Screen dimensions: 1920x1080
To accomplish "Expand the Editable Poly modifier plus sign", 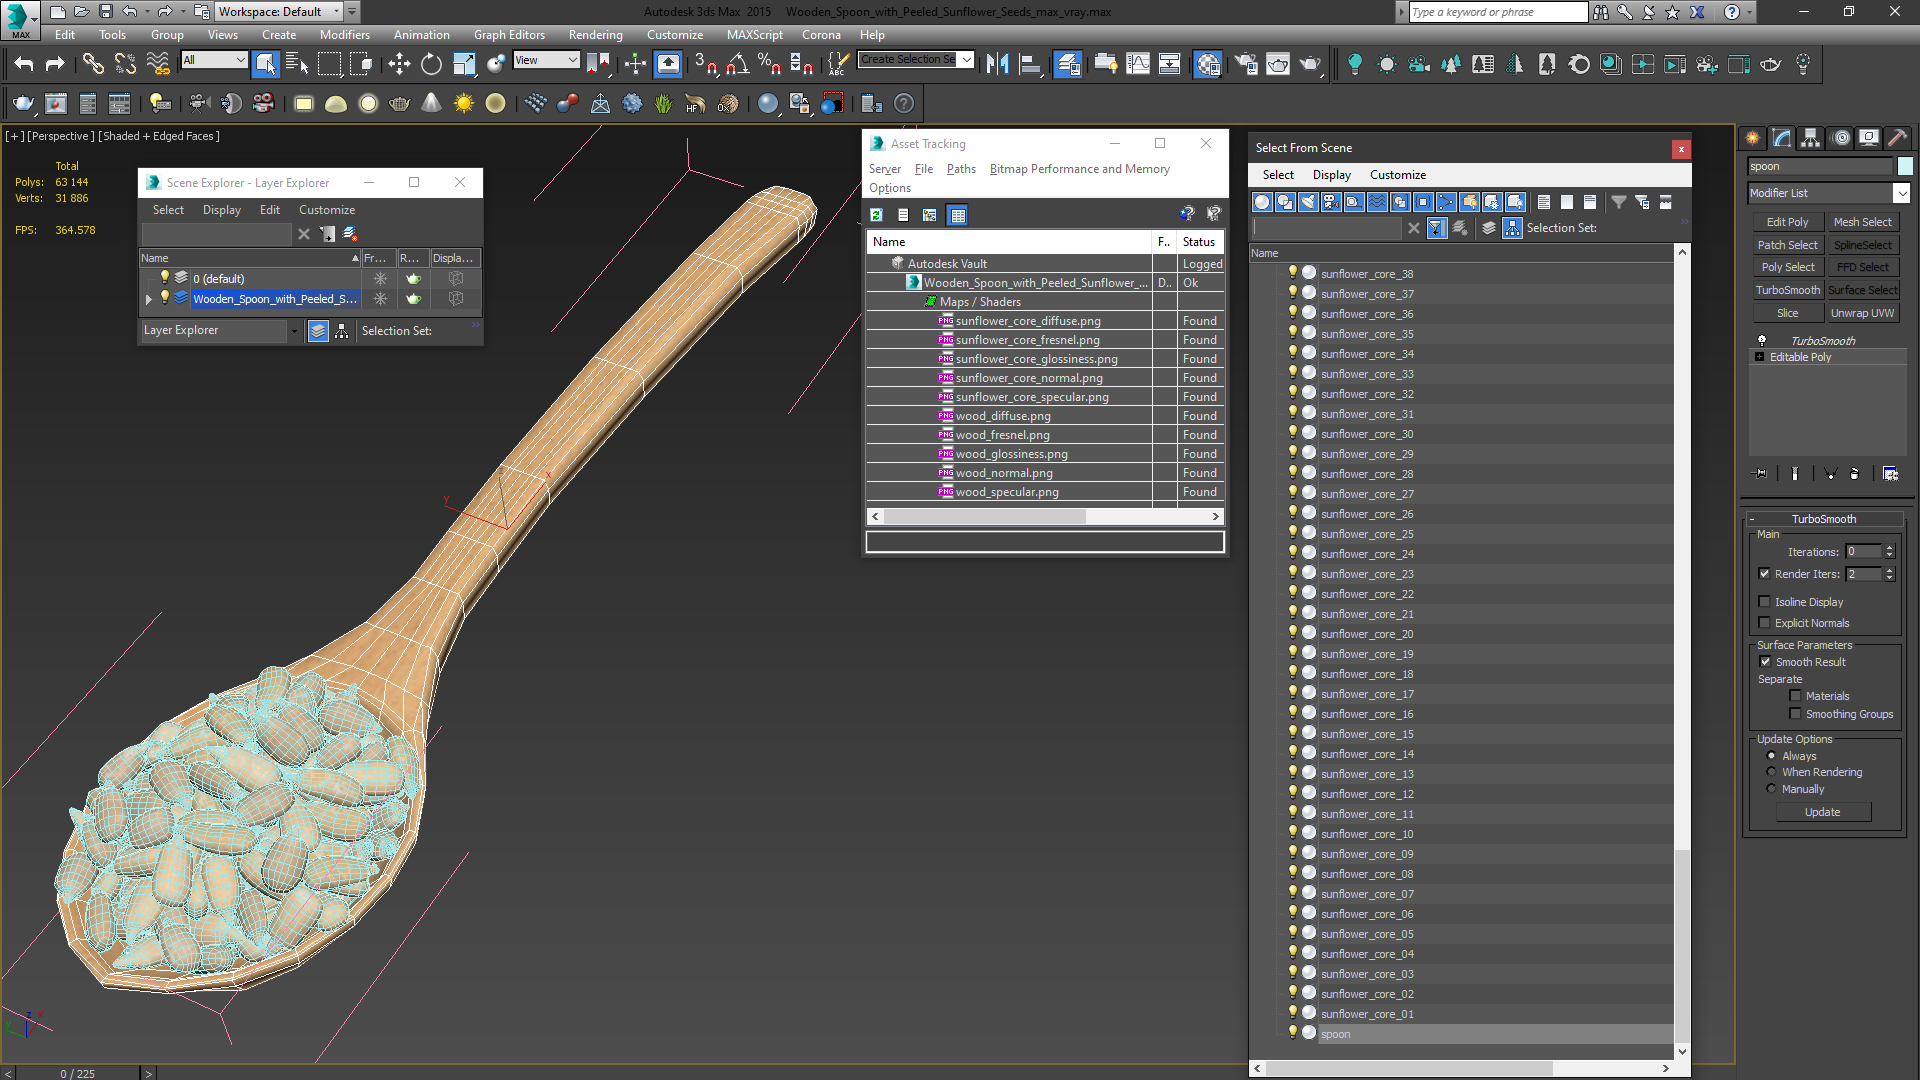I will (x=1759, y=357).
